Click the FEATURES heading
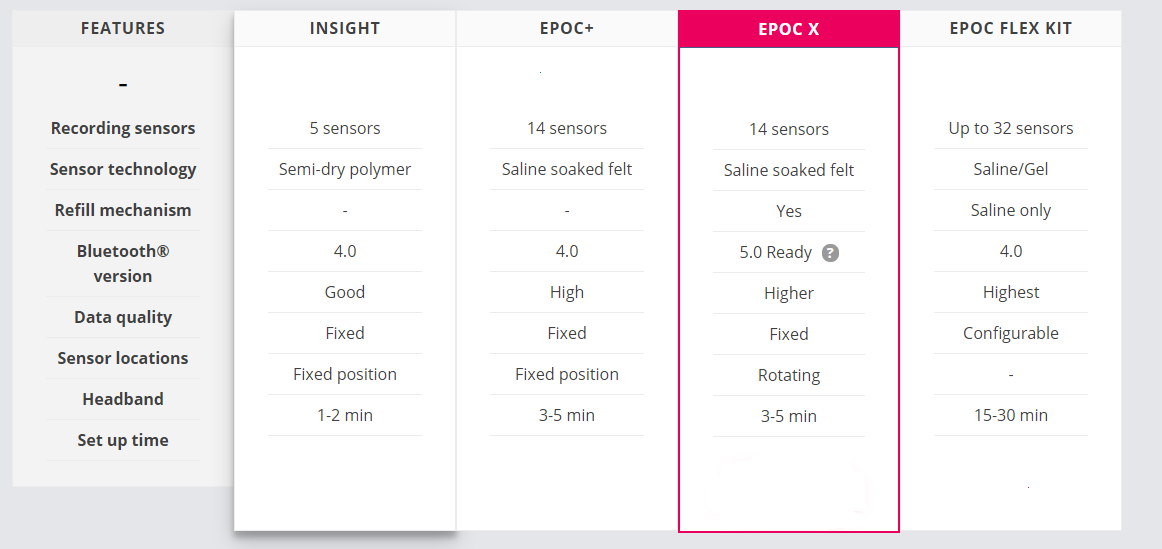The width and height of the screenshot is (1162, 549). (x=123, y=28)
